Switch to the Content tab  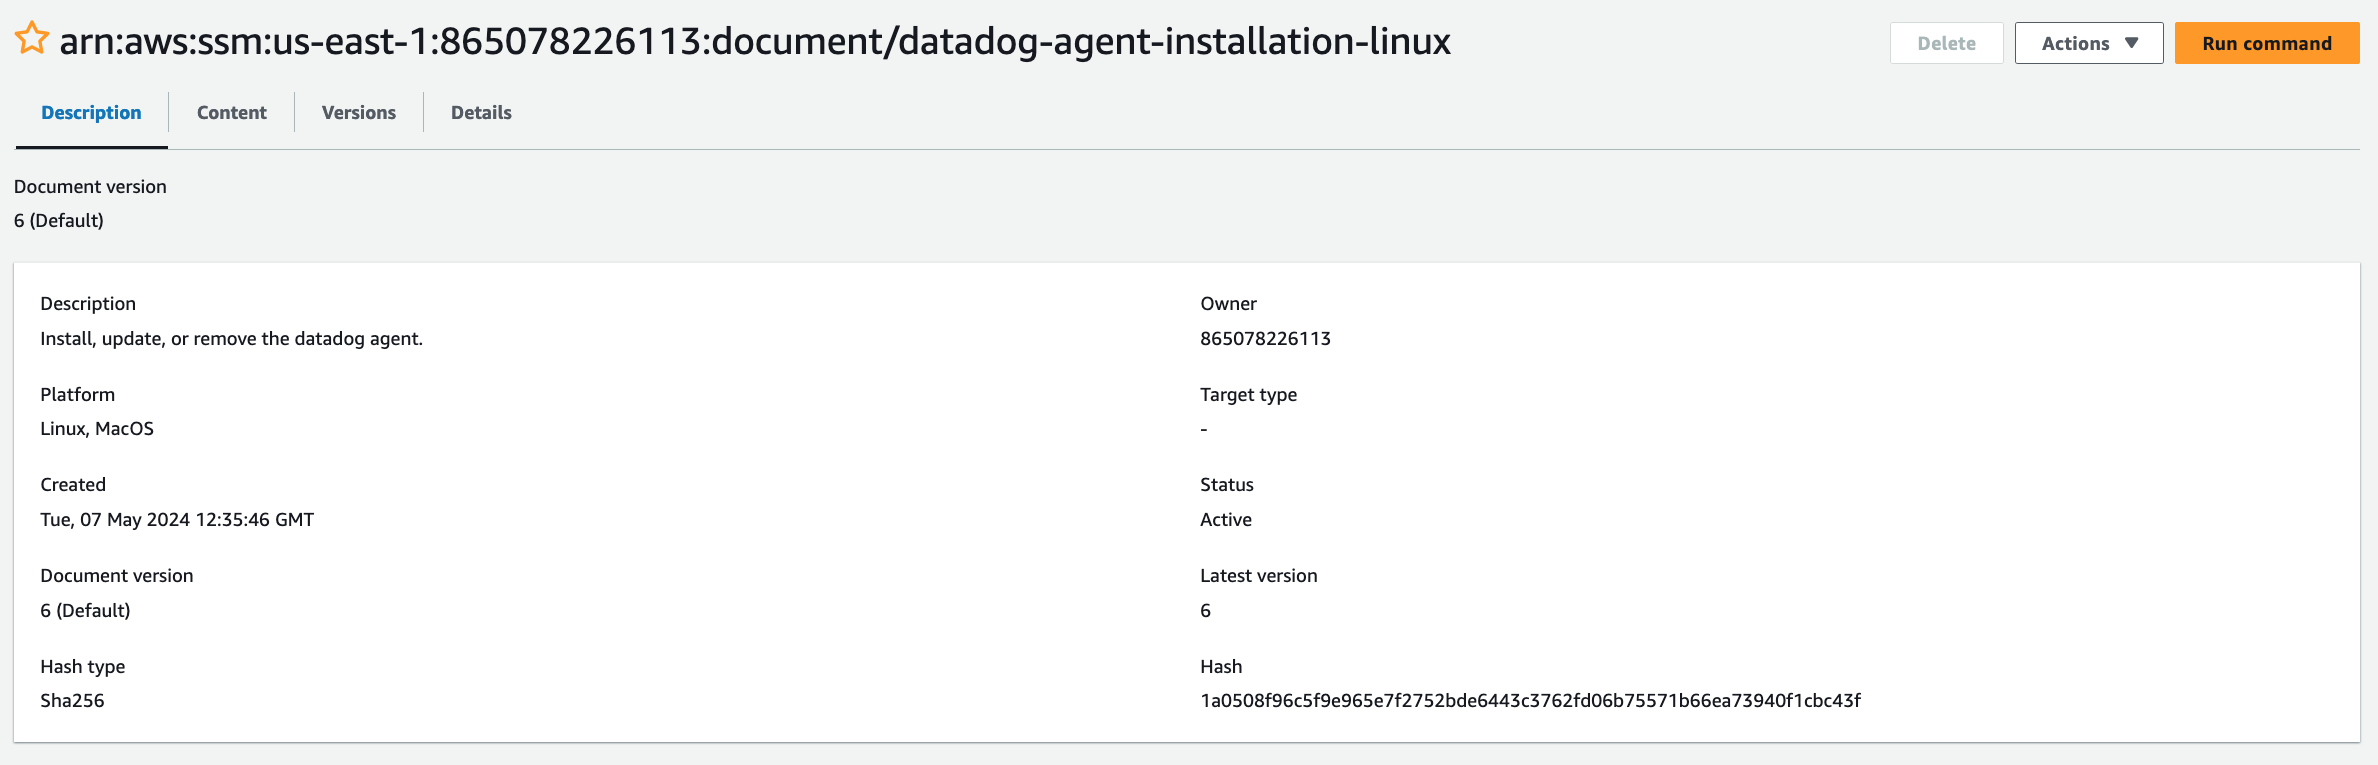(x=232, y=113)
